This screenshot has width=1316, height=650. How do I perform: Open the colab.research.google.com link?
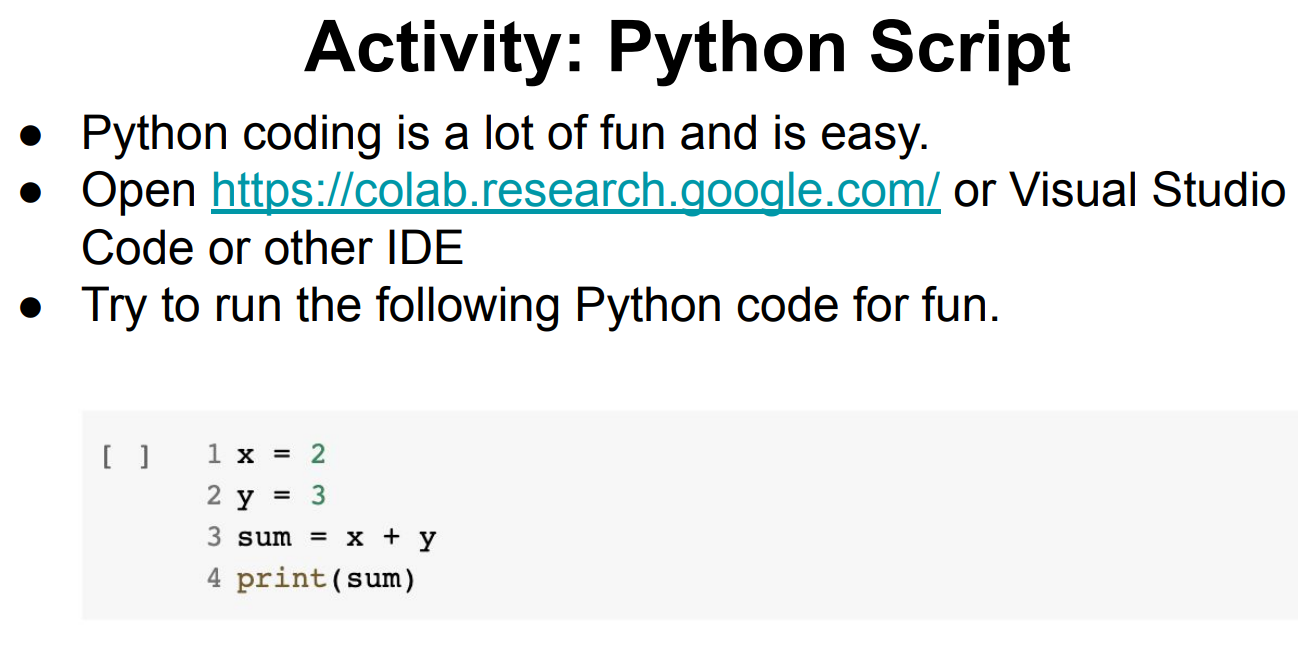point(575,190)
